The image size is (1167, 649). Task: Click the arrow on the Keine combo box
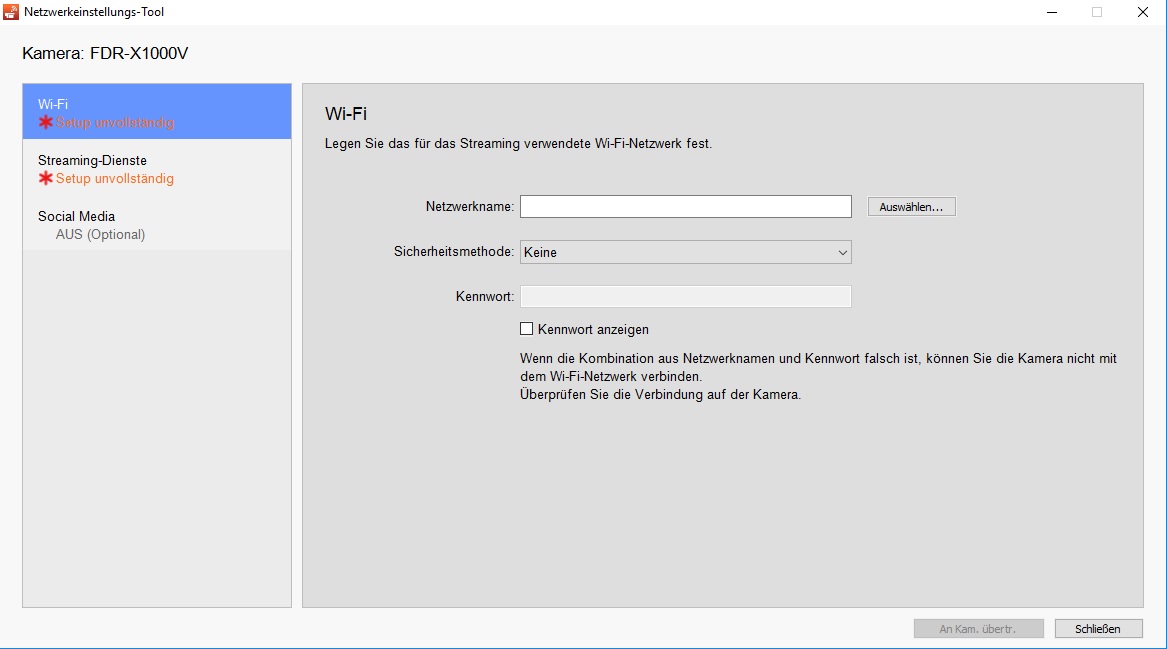coord(842,253)
